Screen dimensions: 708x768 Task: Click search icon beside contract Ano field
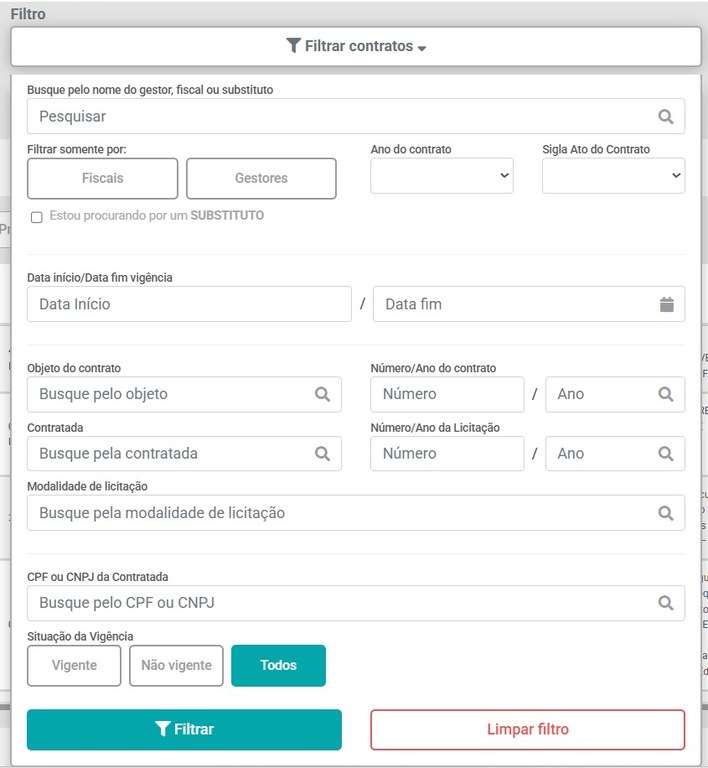click(666, 394)
